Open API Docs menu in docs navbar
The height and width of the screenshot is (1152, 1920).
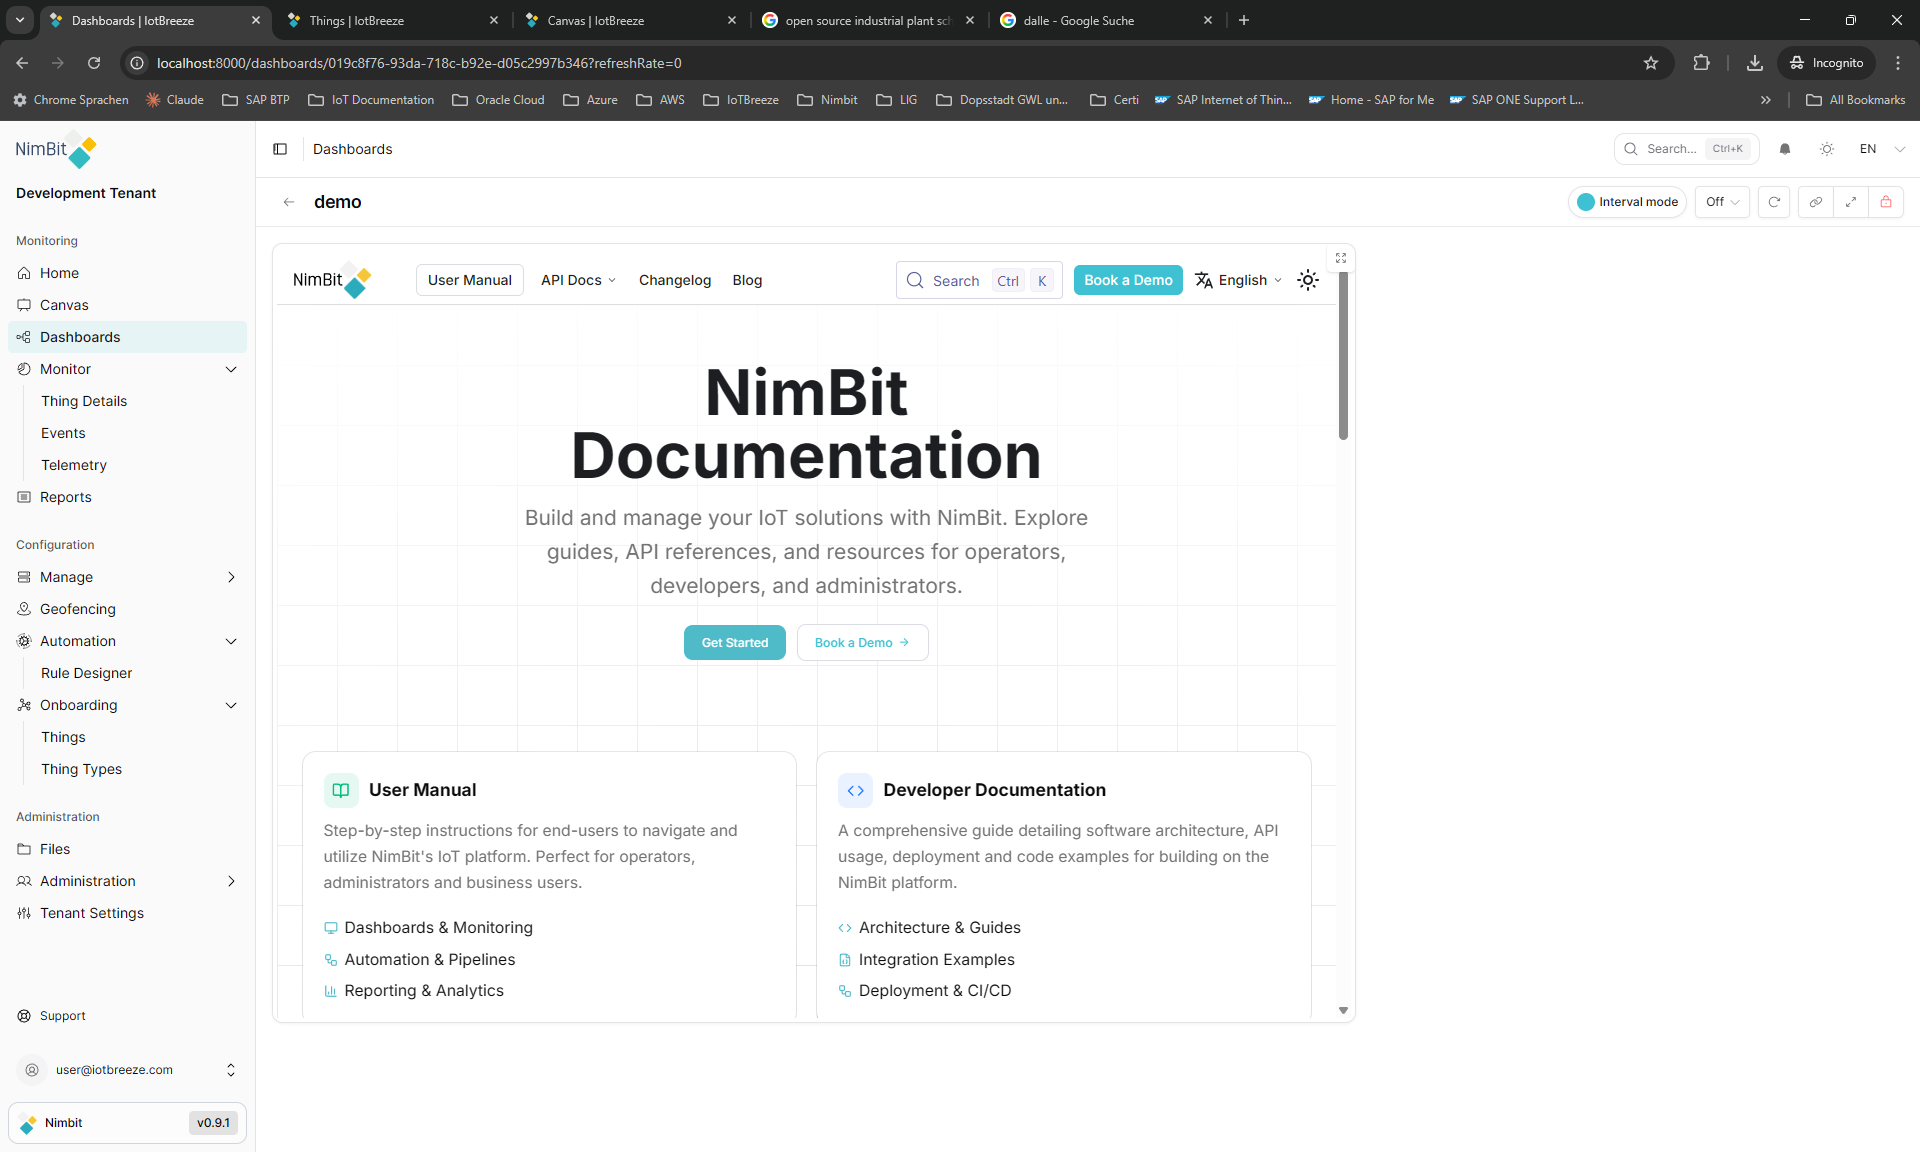tap(578, 280)
